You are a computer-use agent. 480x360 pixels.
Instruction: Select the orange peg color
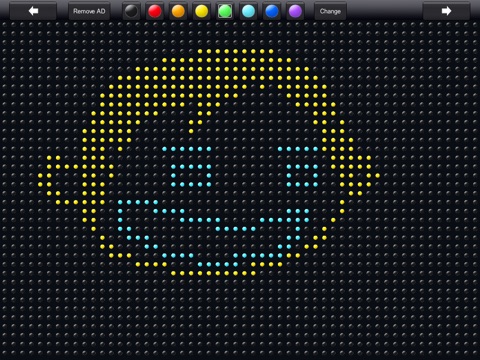click(x=178, y=11)
